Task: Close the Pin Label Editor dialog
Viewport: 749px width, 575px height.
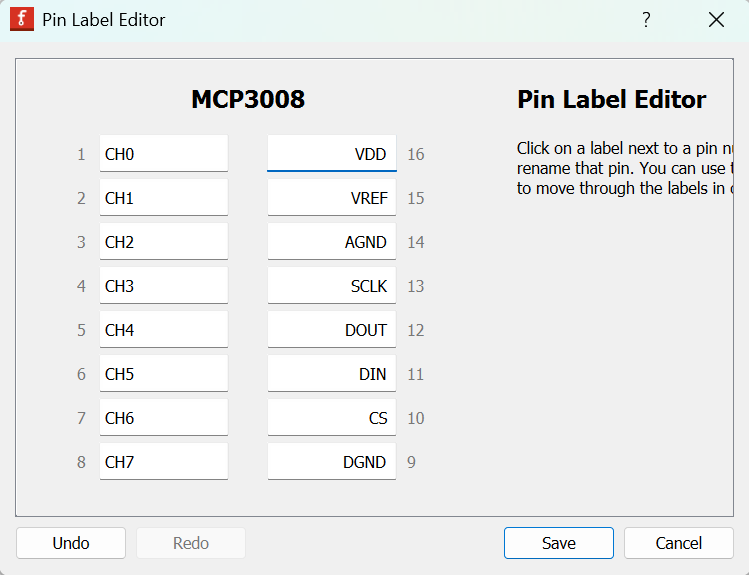Action: click(x=716, y=20)
